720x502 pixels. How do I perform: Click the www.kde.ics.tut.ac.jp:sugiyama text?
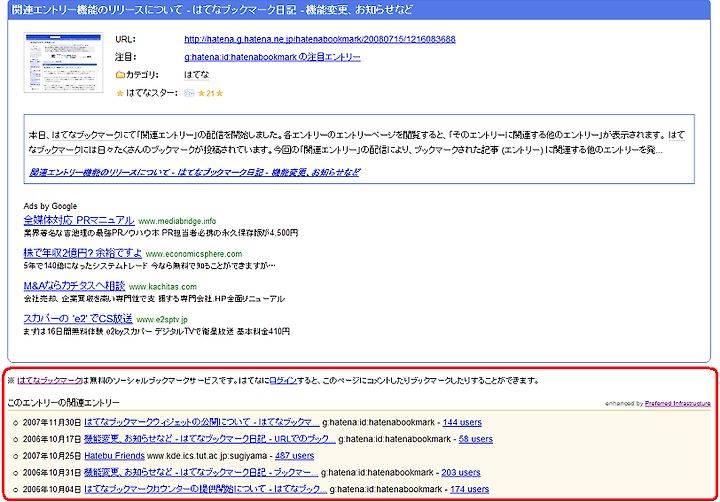point(207,456)
